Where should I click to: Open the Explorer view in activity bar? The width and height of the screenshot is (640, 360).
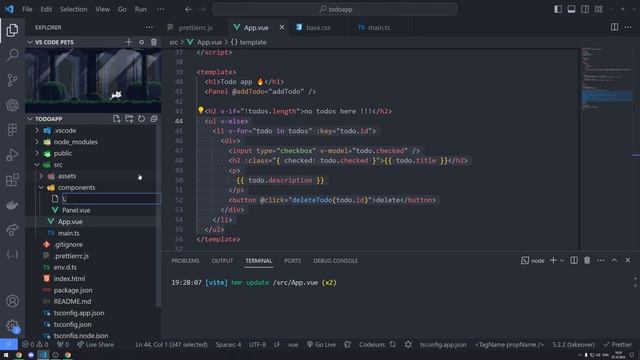(x=12, y=30)
